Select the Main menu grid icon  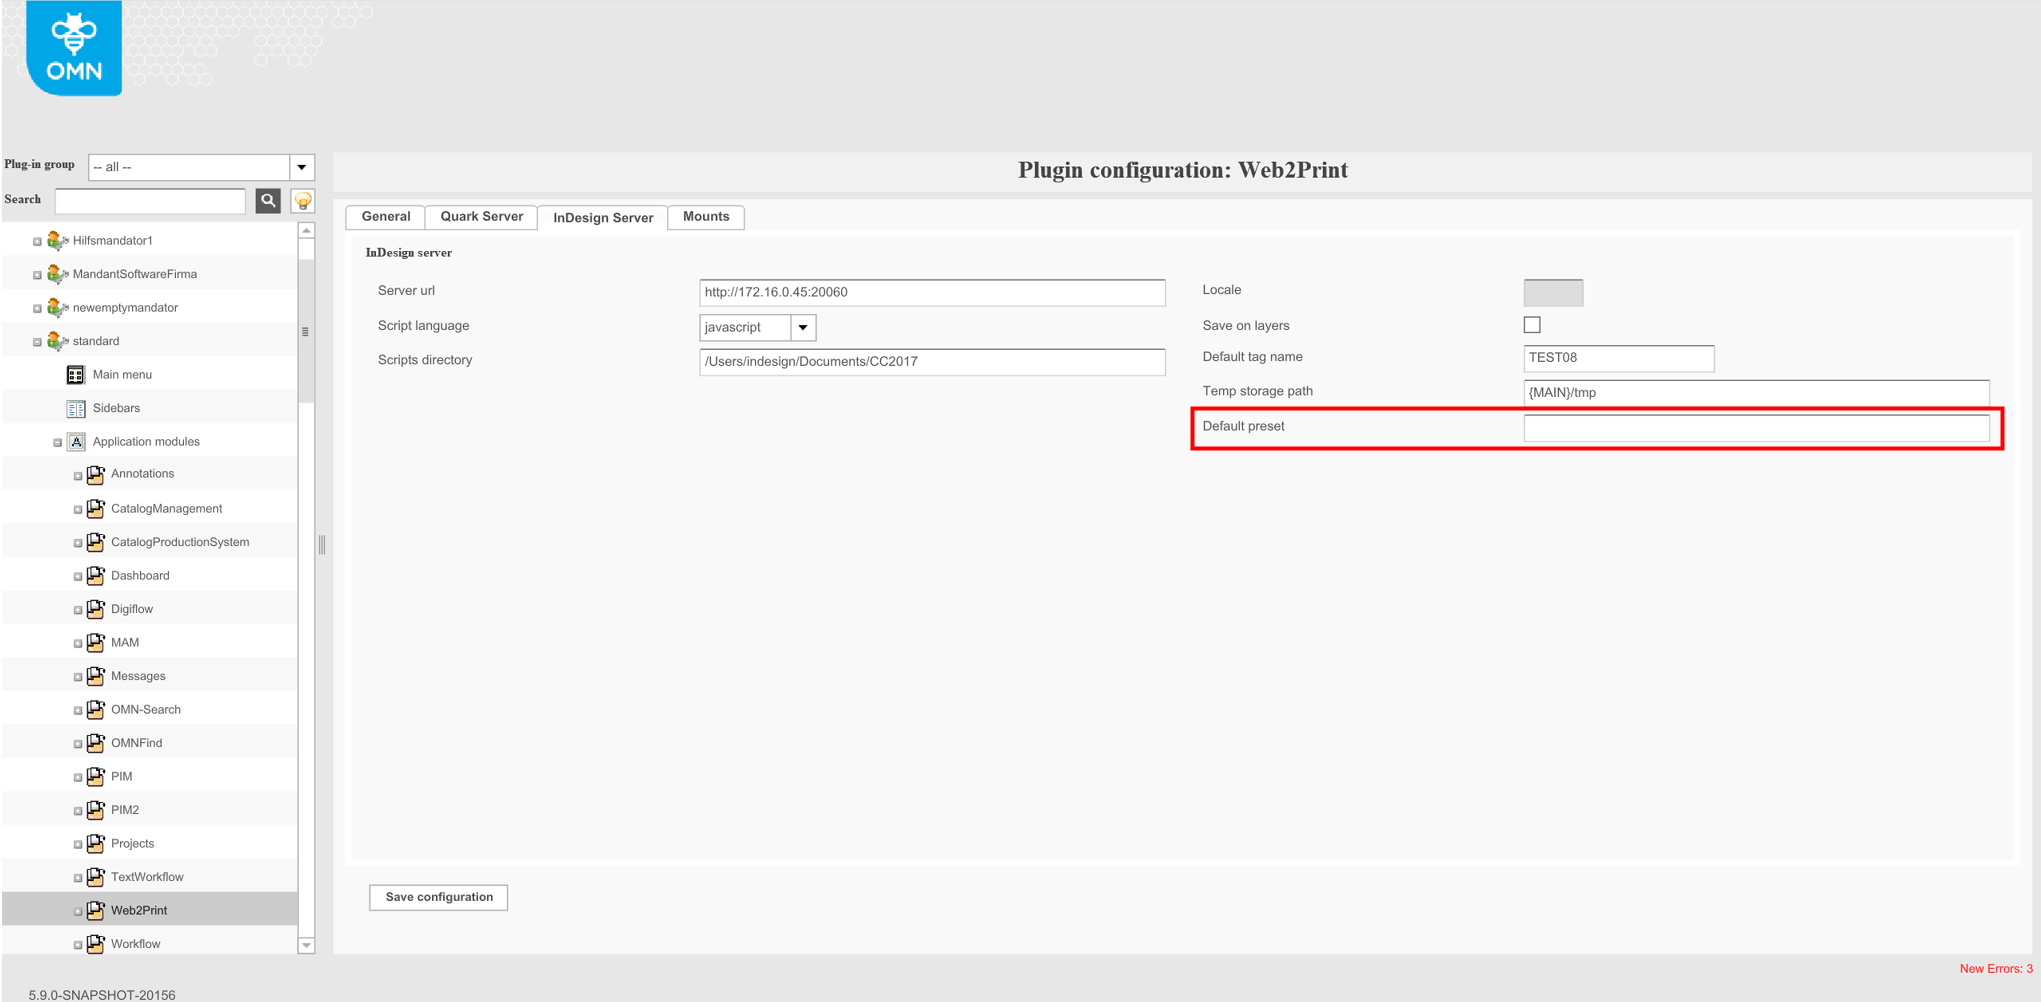pos(75,374)
